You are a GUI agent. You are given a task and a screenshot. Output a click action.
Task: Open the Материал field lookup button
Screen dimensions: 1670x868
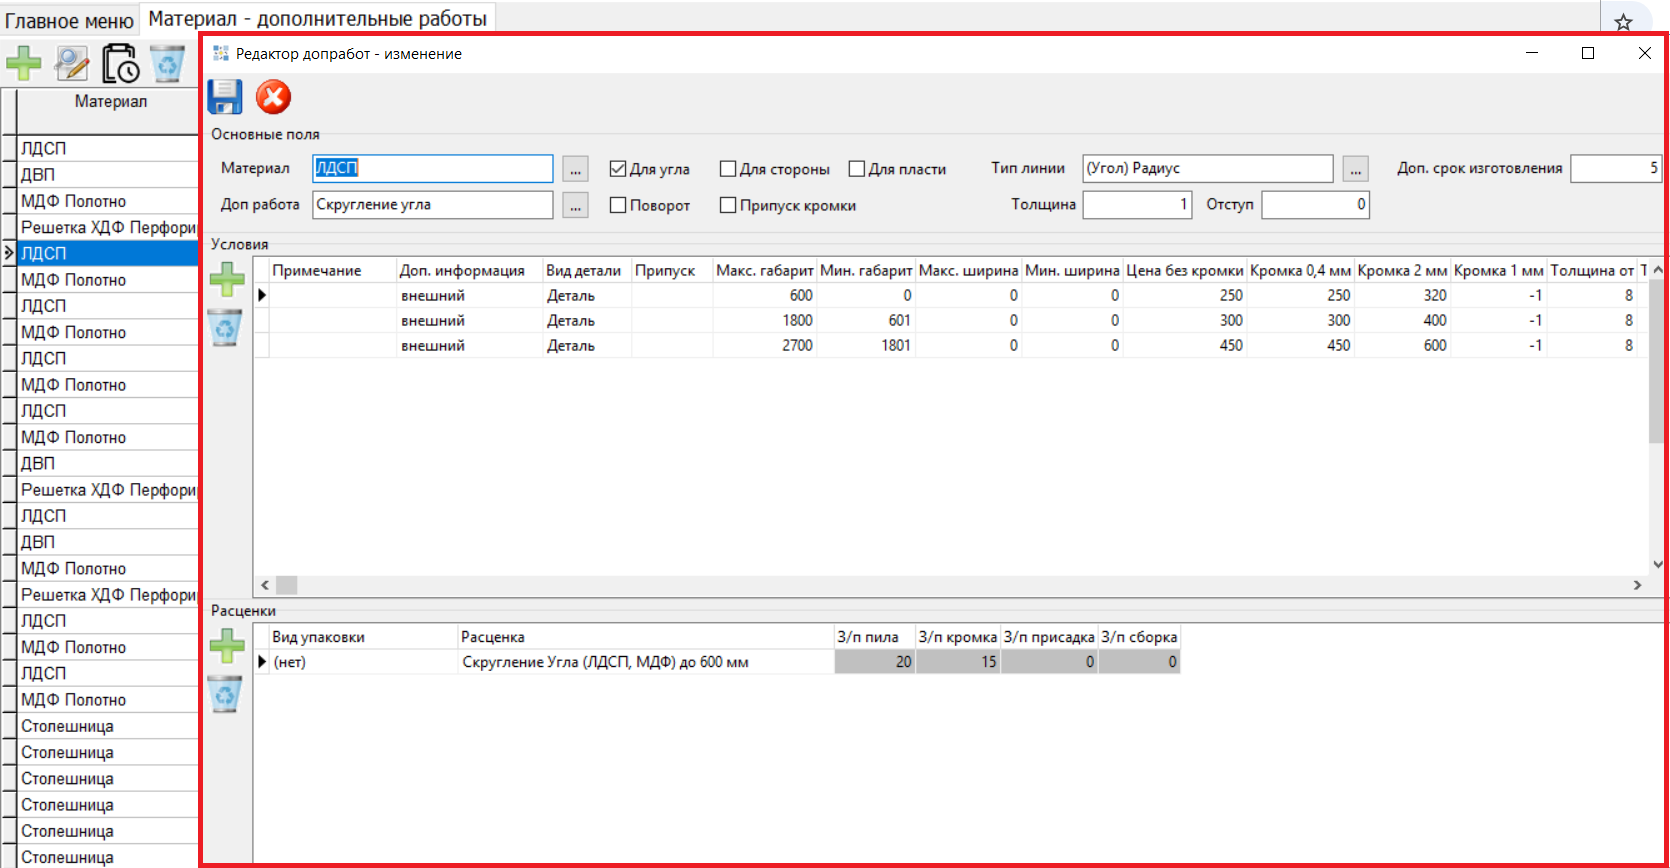pyautogui.click(x=575, y=169)
